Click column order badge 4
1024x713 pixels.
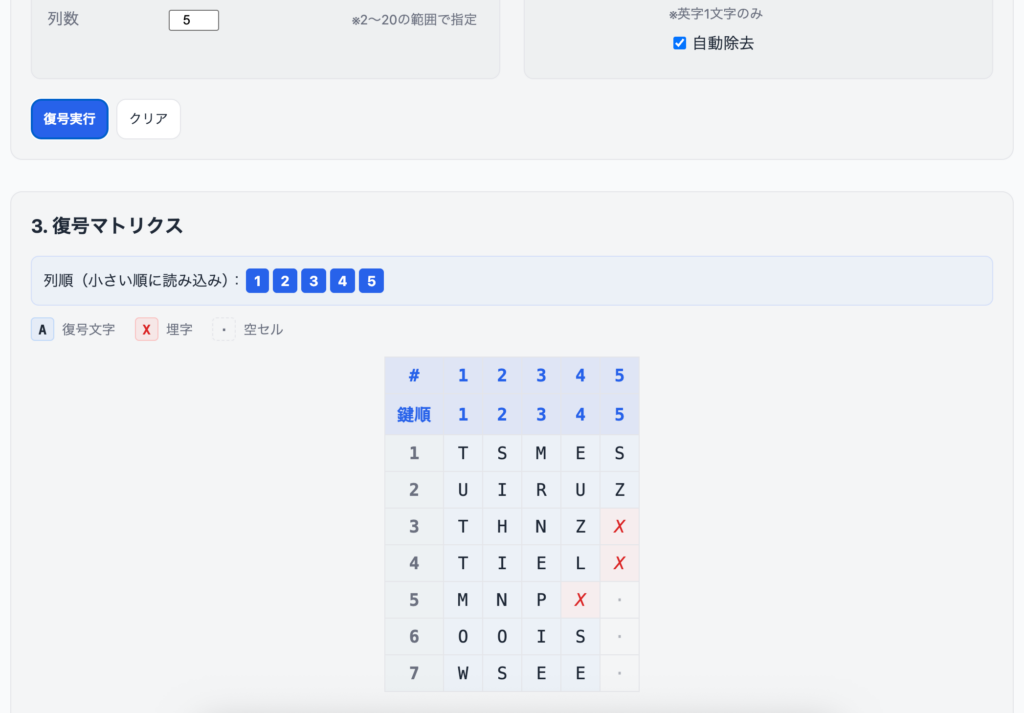pos(342,281)
